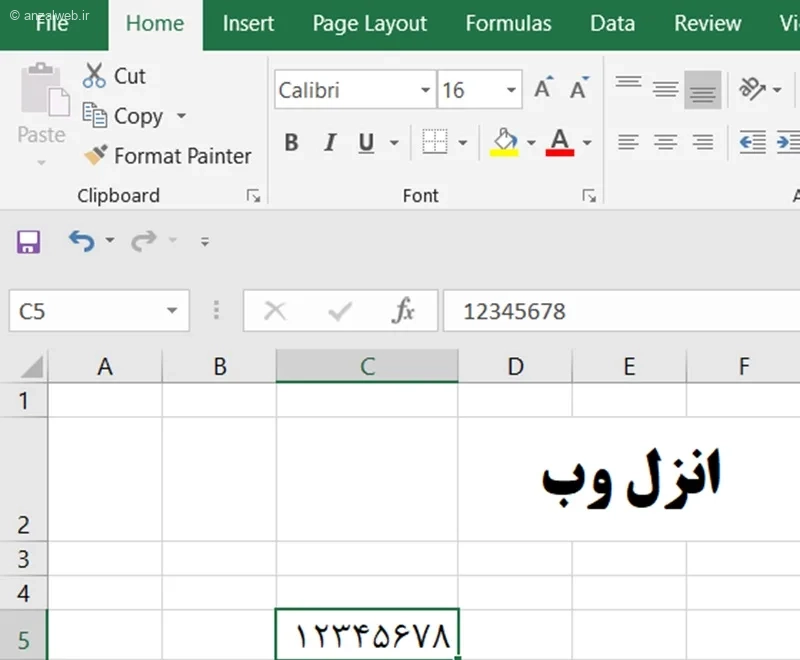The height and width of the screenshot is (660, 800).
Task: Align text left
Action: [628, 142]
